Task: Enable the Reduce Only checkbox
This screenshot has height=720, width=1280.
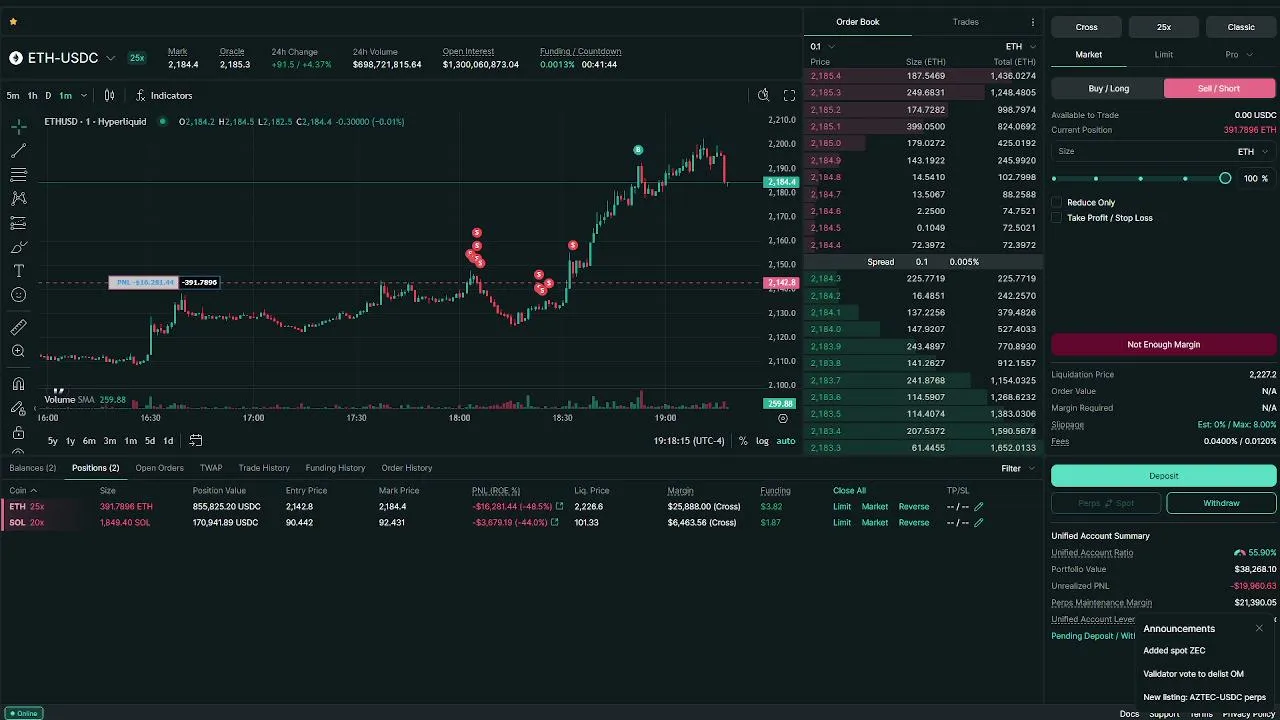Action: point(1057,202)
